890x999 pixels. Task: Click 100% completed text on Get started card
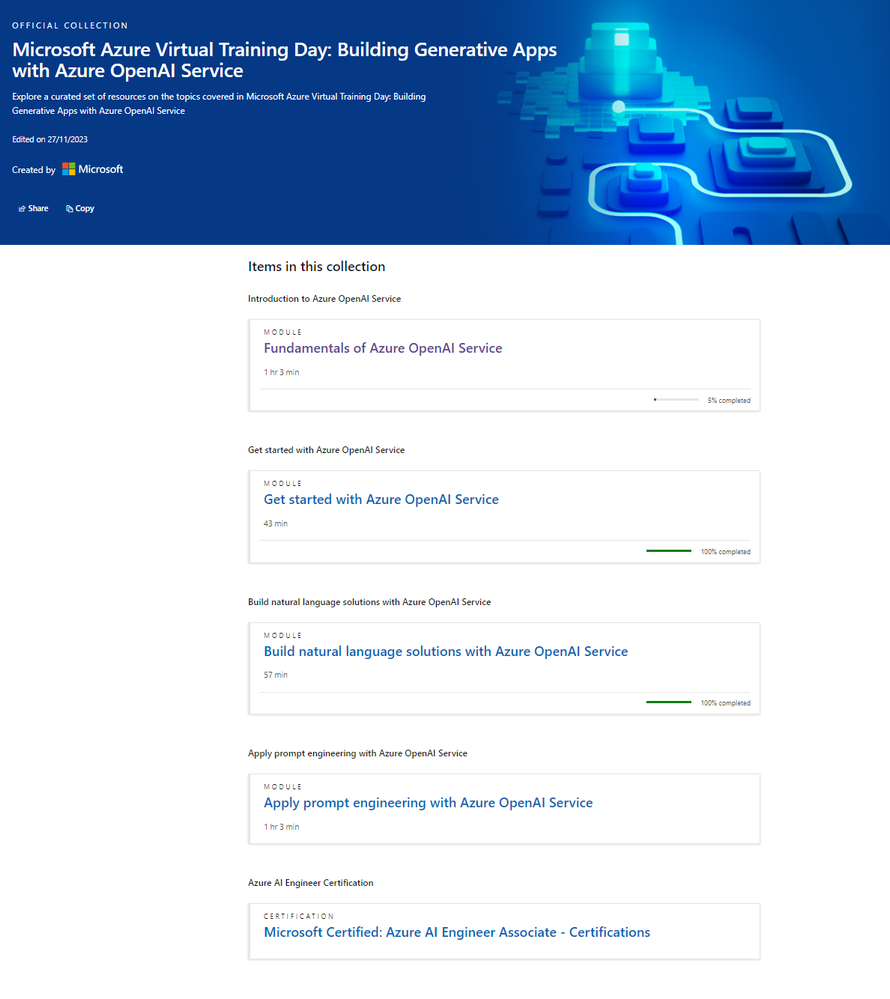tap(726, 552)
